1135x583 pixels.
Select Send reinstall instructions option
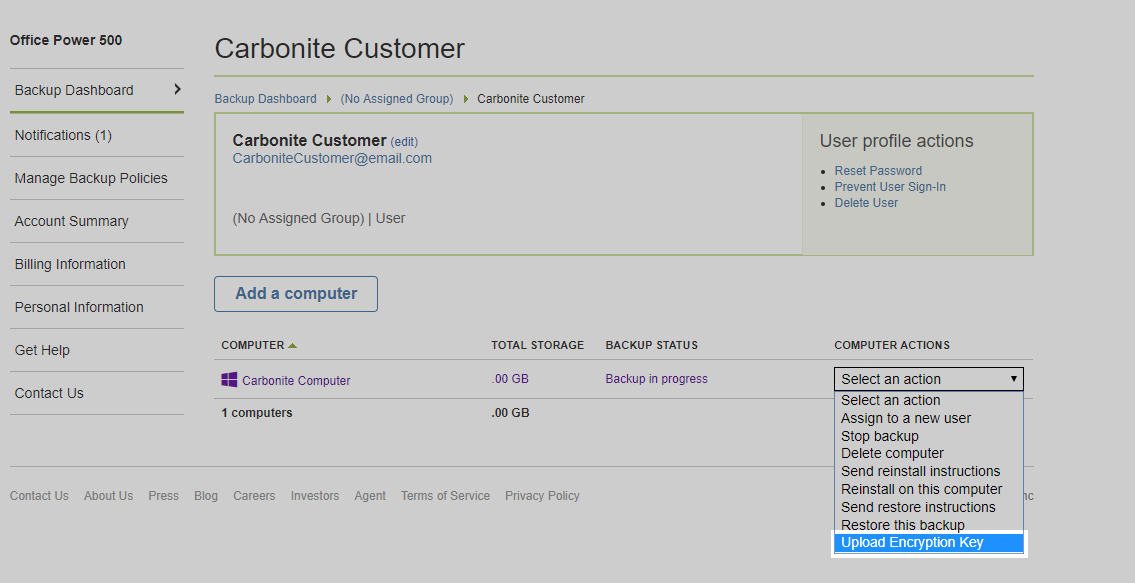click(920, 471)
